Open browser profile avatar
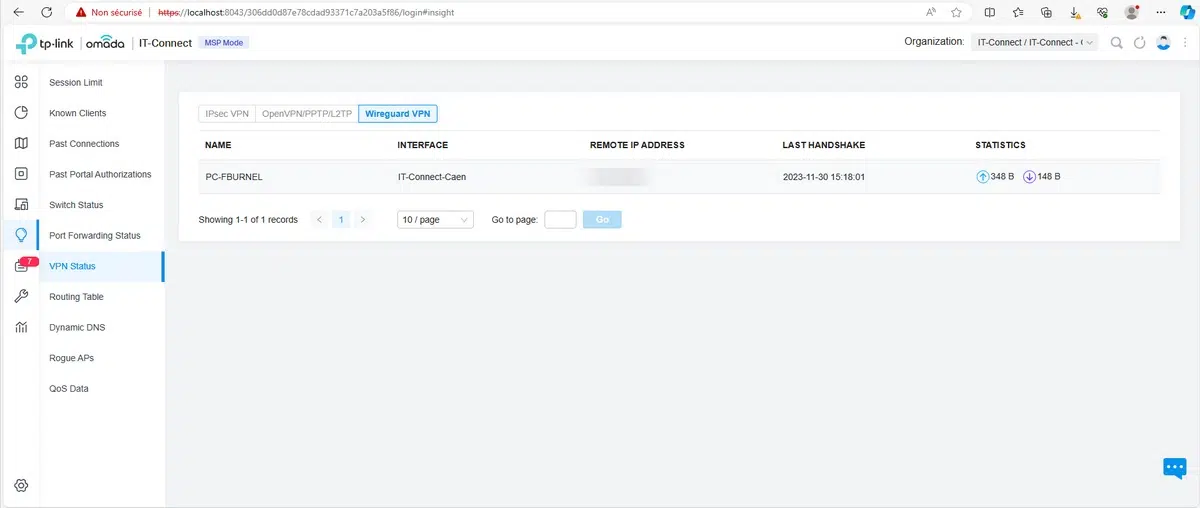Image resolution: width=1200 pixels, height=508 pixels. coord(1132,12)
